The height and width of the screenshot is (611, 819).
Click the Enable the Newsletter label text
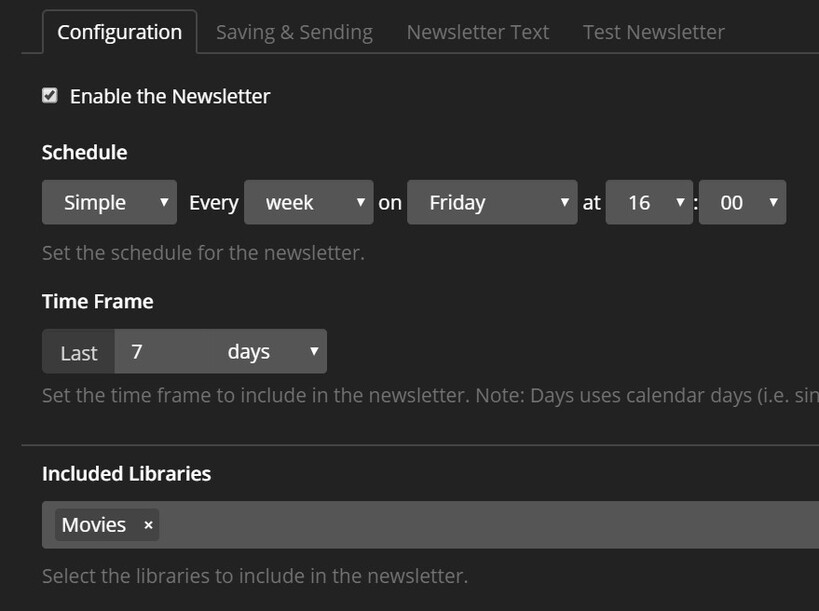coord(170,97)
